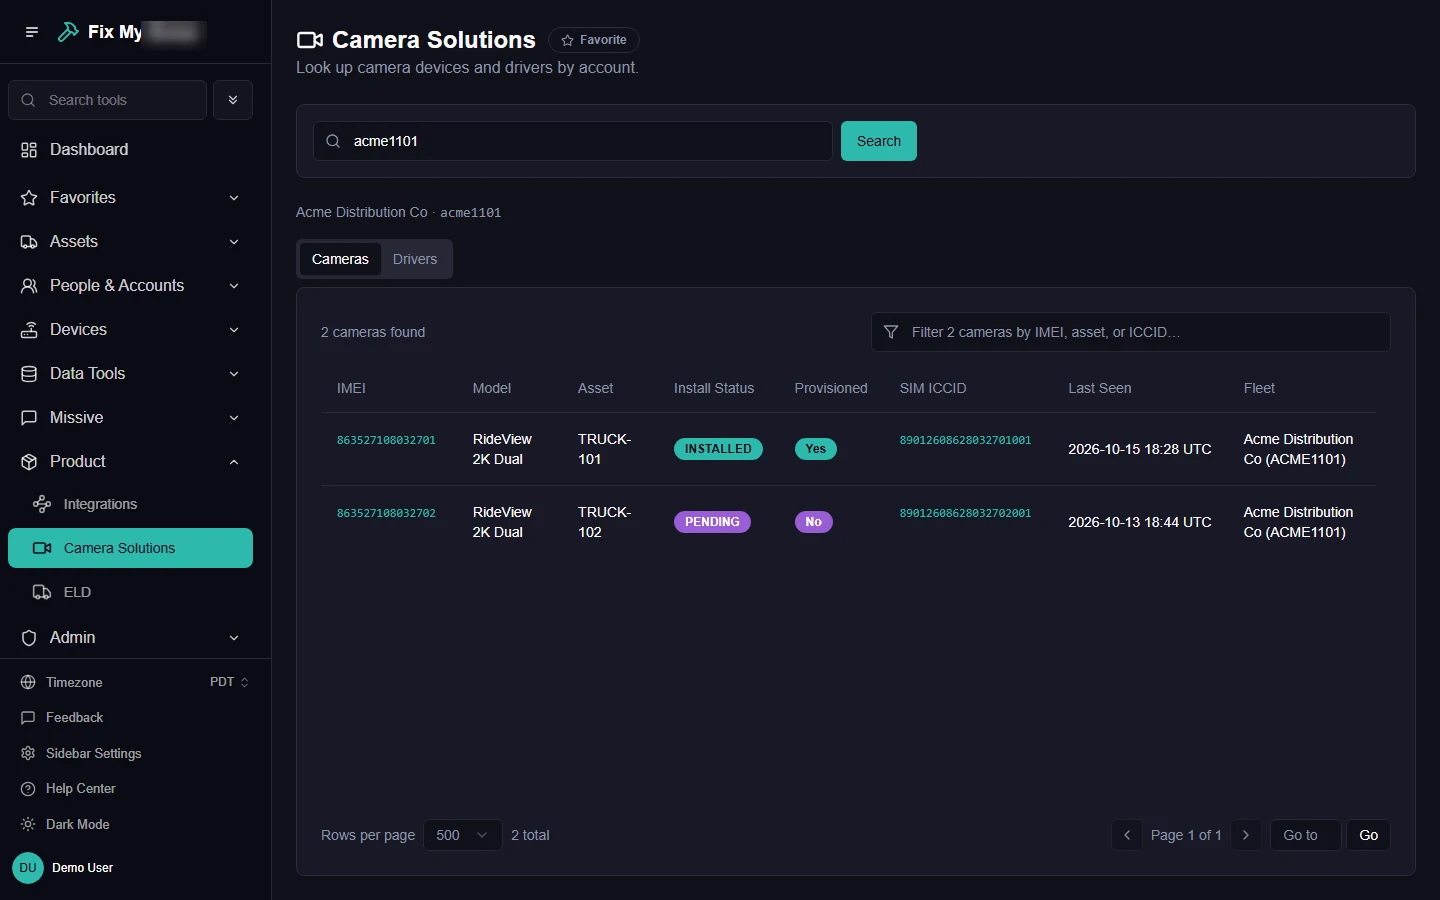Open SIM ICCID 89012608628032702001 link
This screenshot has height=900, width=1440.
click(x=965, y=513)
